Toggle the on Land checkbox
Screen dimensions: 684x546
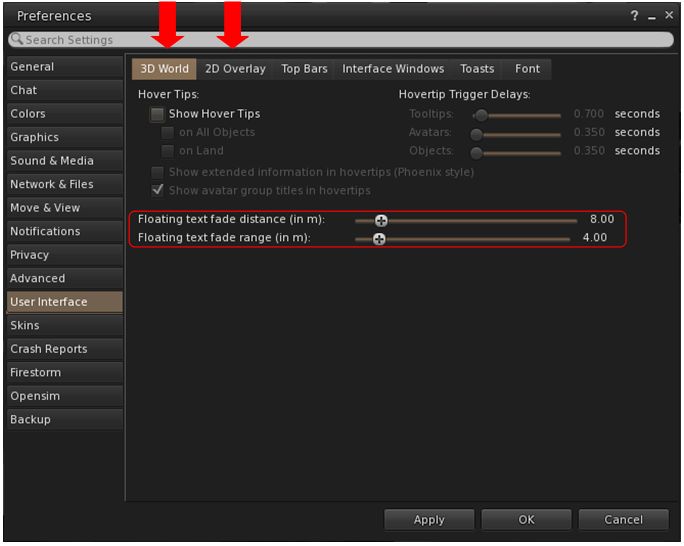tap(168, 151)
